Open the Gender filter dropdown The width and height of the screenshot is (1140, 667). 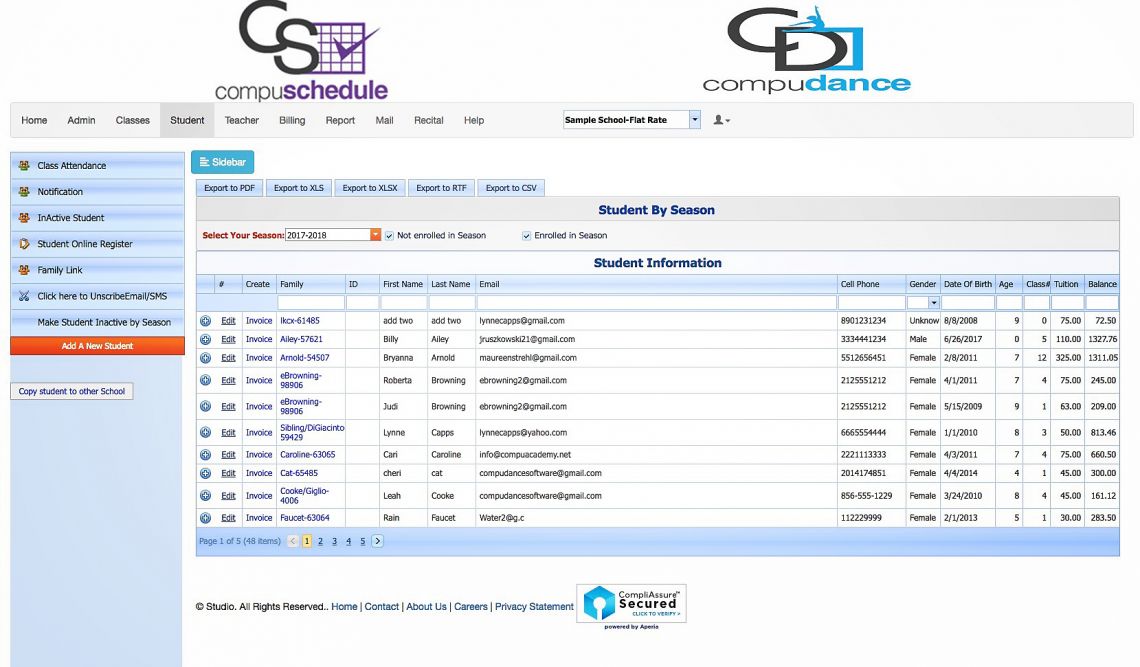pos(934,302)
